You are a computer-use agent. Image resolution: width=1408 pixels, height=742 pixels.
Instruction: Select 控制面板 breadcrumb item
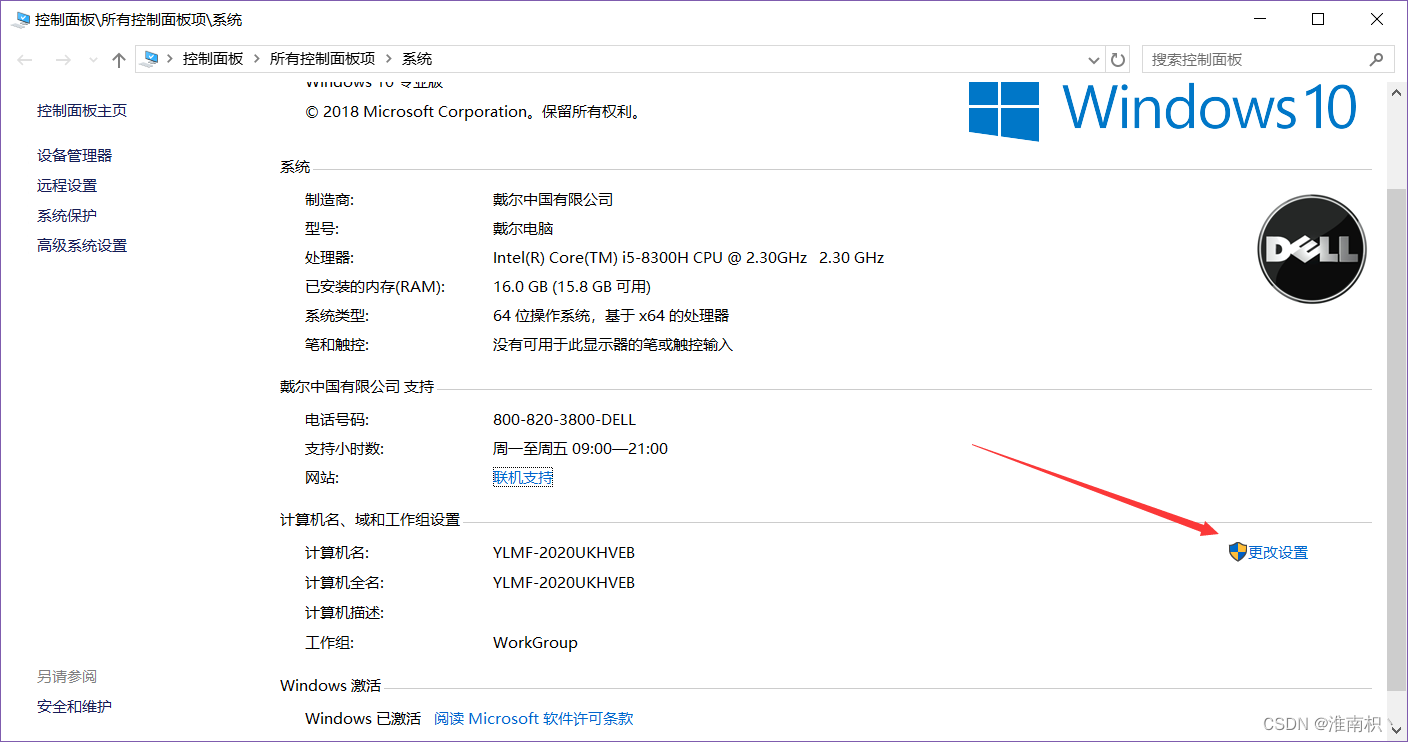213,59
